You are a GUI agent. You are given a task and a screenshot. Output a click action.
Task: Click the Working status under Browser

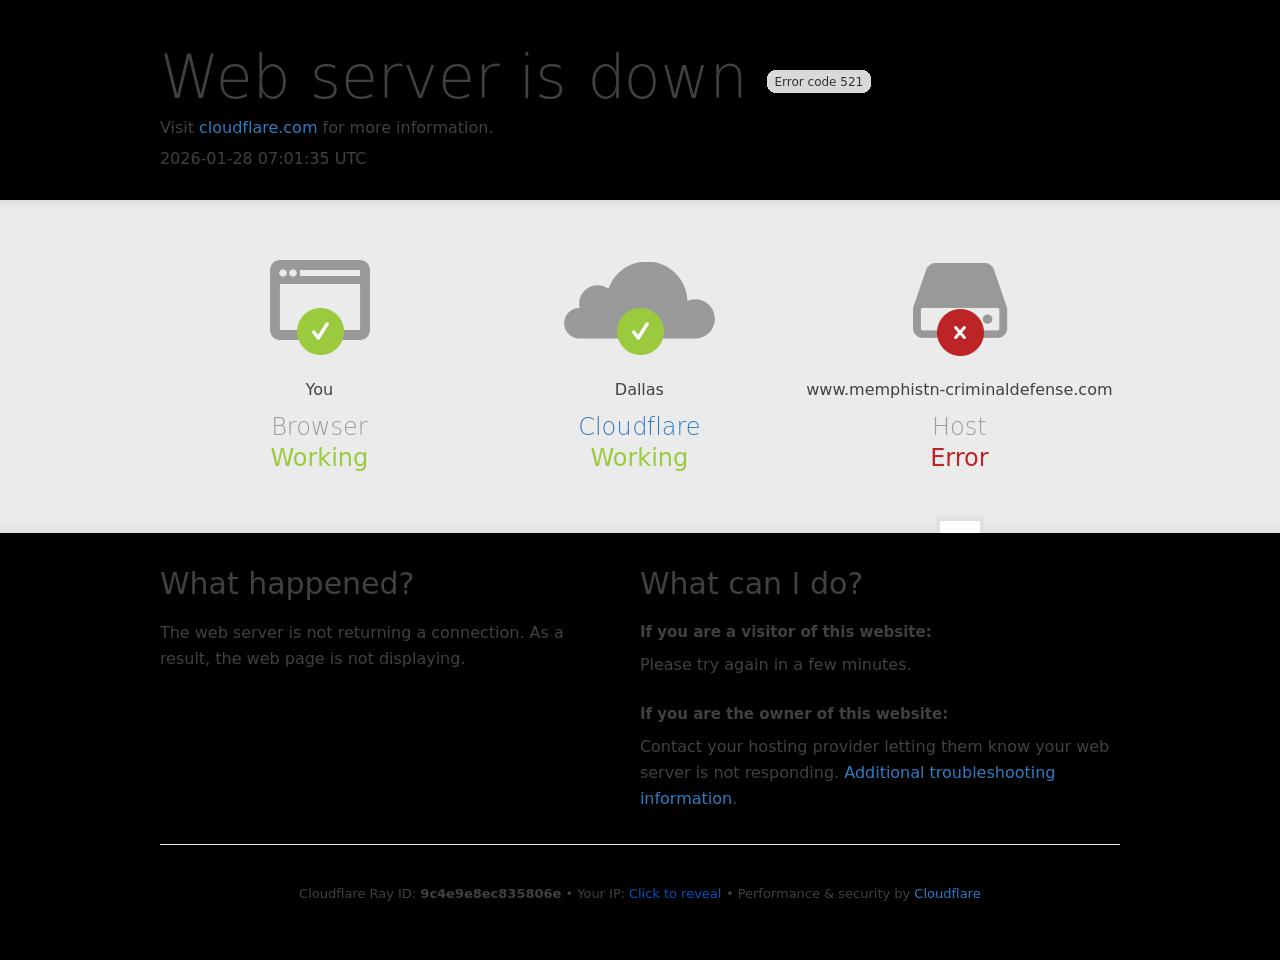319,457
